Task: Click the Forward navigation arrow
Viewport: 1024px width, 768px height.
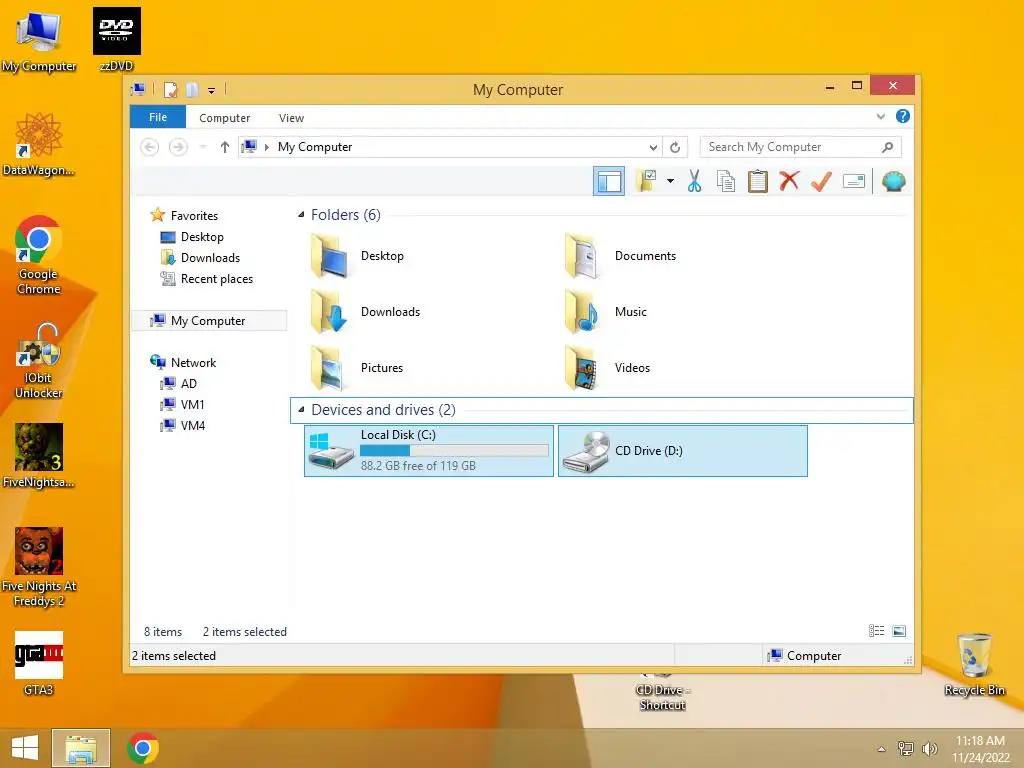Action: pos(178,147)
